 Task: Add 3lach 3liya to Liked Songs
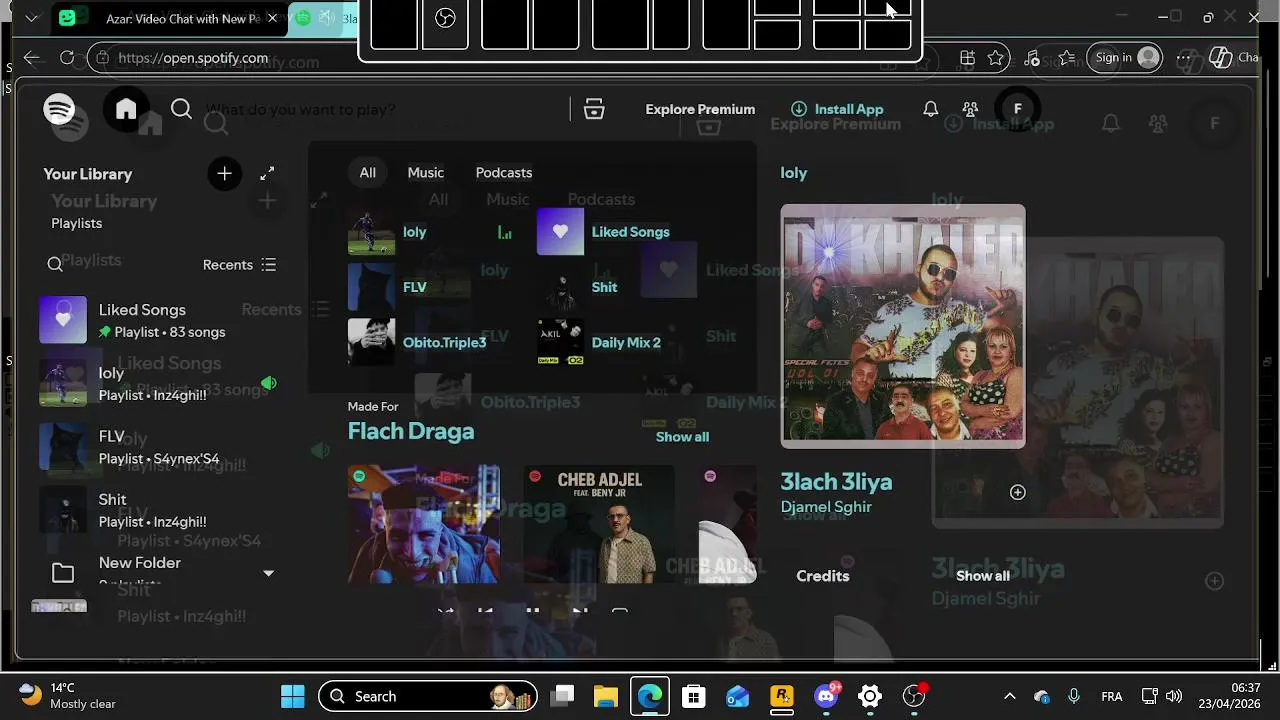click(1018, 492)
